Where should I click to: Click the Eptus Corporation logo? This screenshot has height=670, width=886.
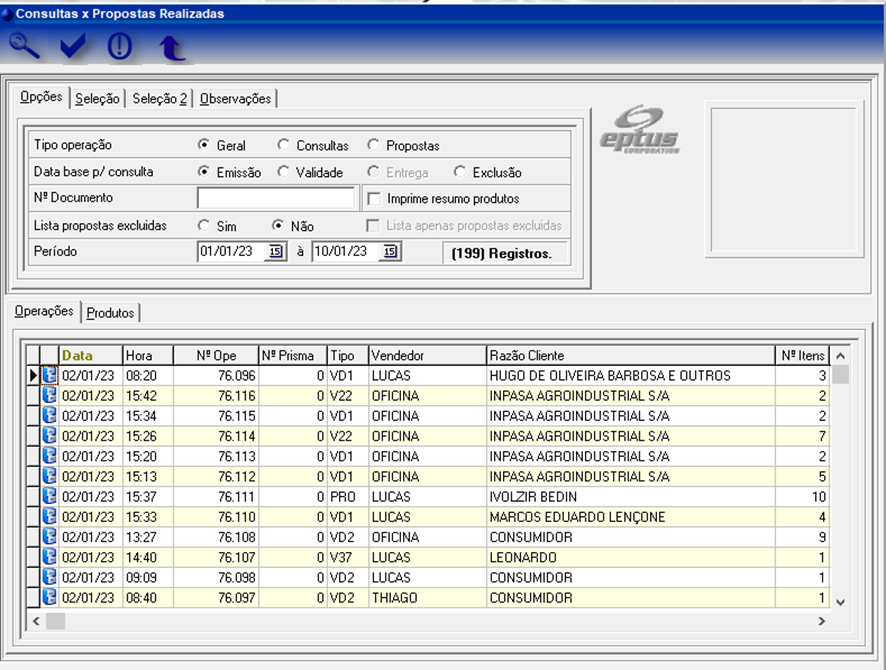click(639, 130)
